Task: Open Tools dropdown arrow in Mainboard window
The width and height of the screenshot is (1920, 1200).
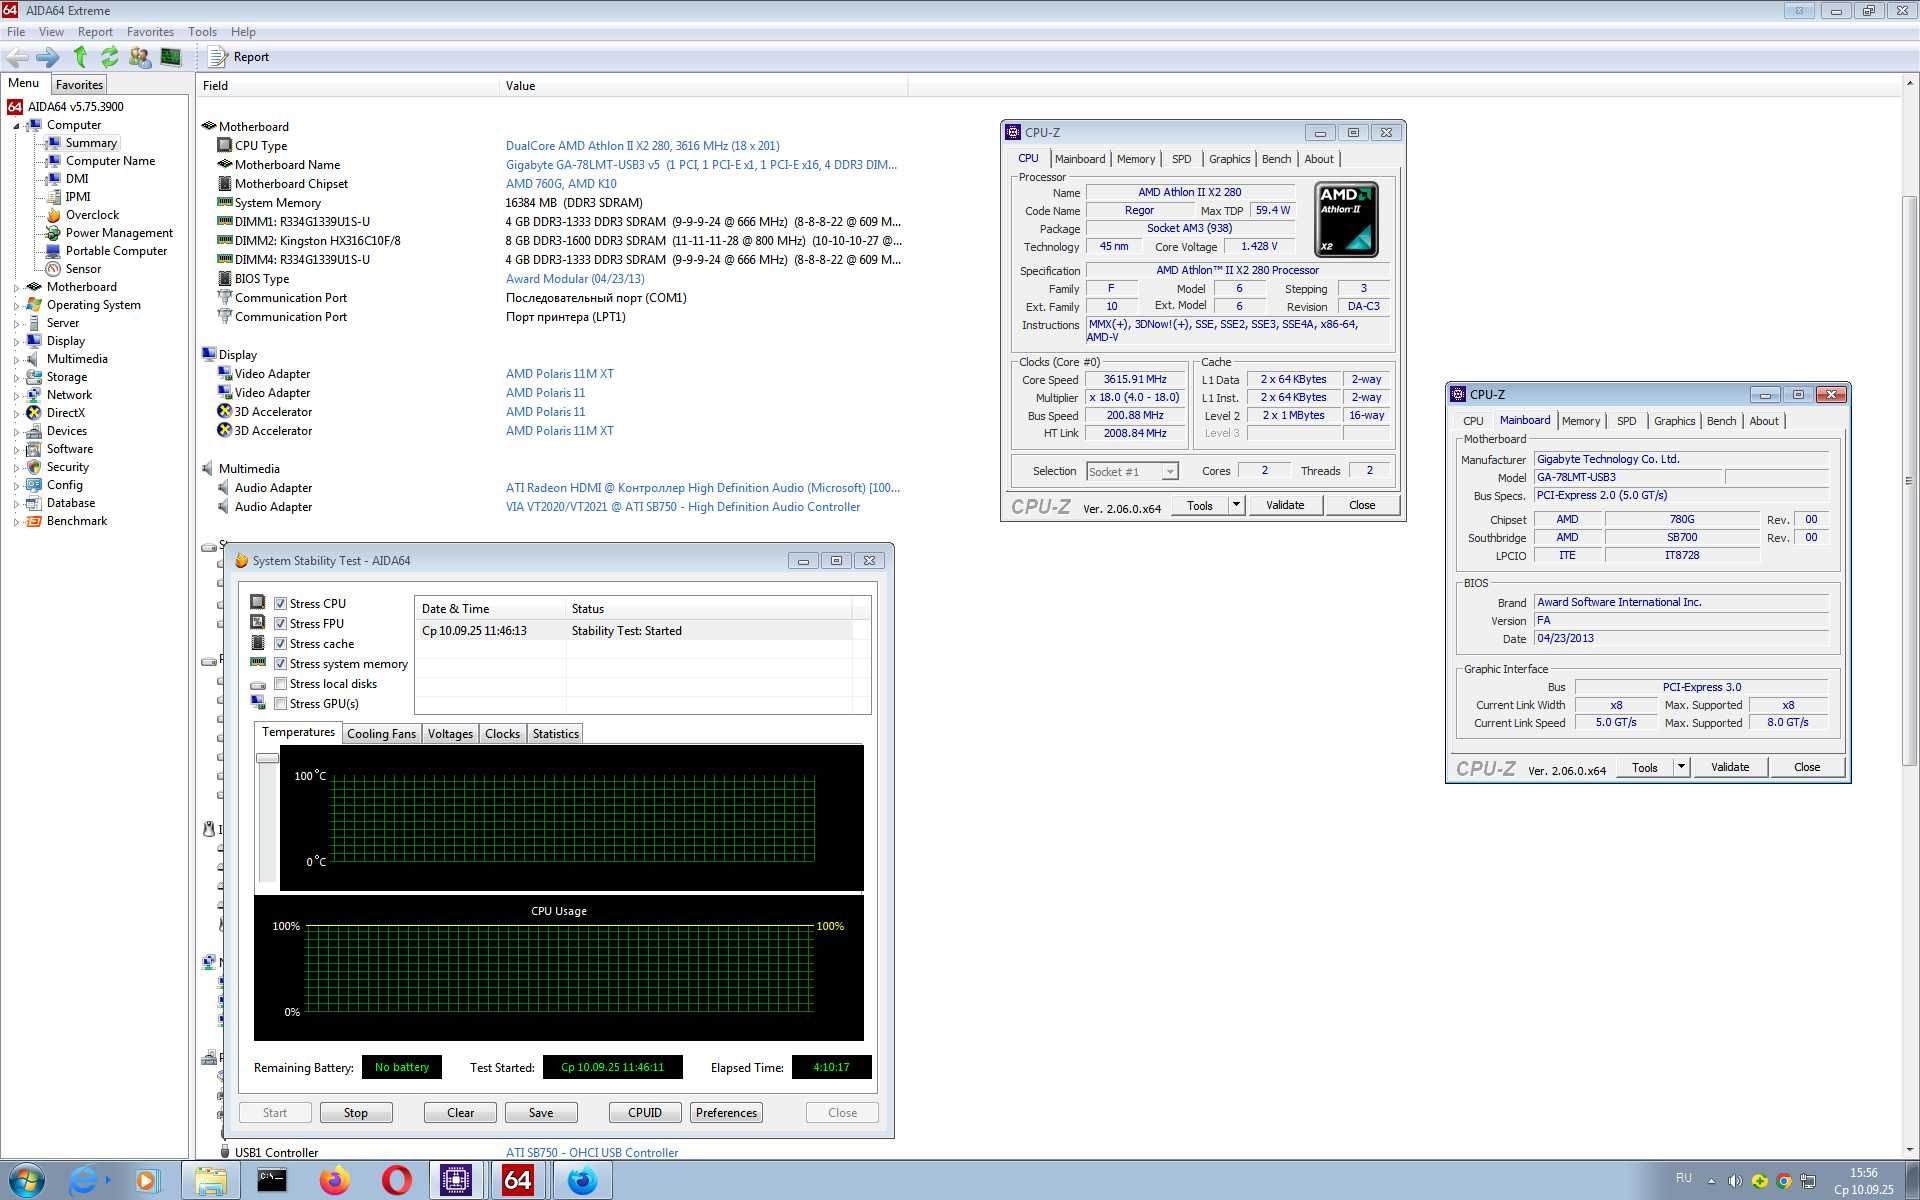Action: pyautogui.click(x=1681, y=767)
